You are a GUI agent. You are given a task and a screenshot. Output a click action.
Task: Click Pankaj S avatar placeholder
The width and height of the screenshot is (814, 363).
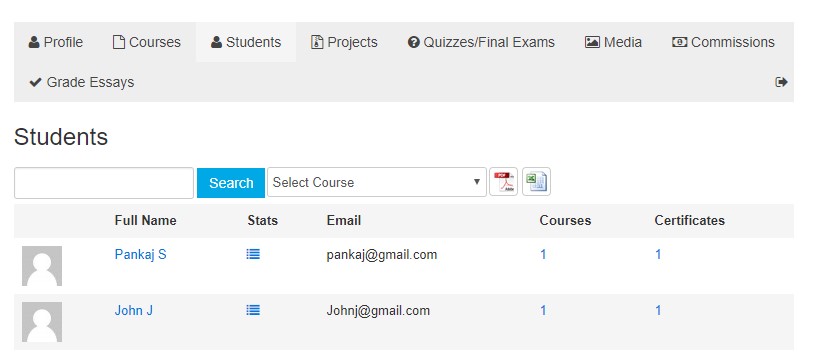42,266
